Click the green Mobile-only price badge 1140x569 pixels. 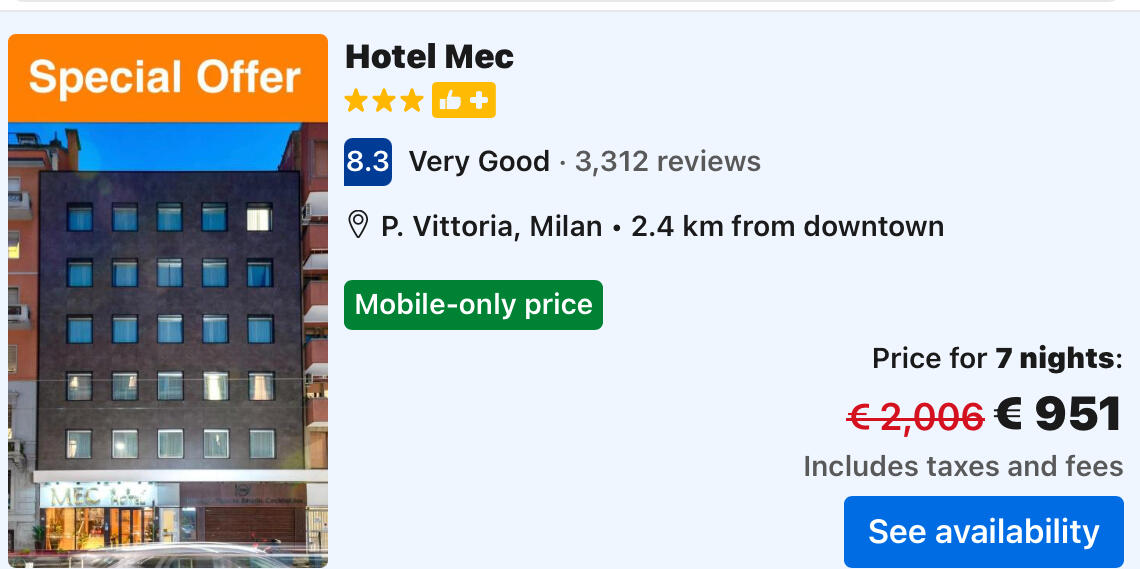coord(473,305)
